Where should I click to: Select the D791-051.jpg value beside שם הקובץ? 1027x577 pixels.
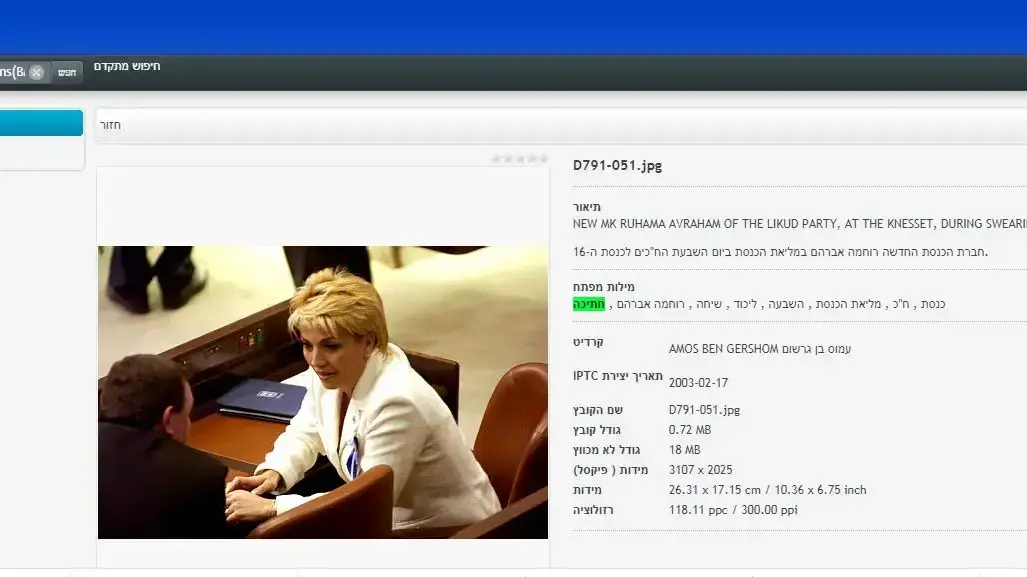click(704, 410)
